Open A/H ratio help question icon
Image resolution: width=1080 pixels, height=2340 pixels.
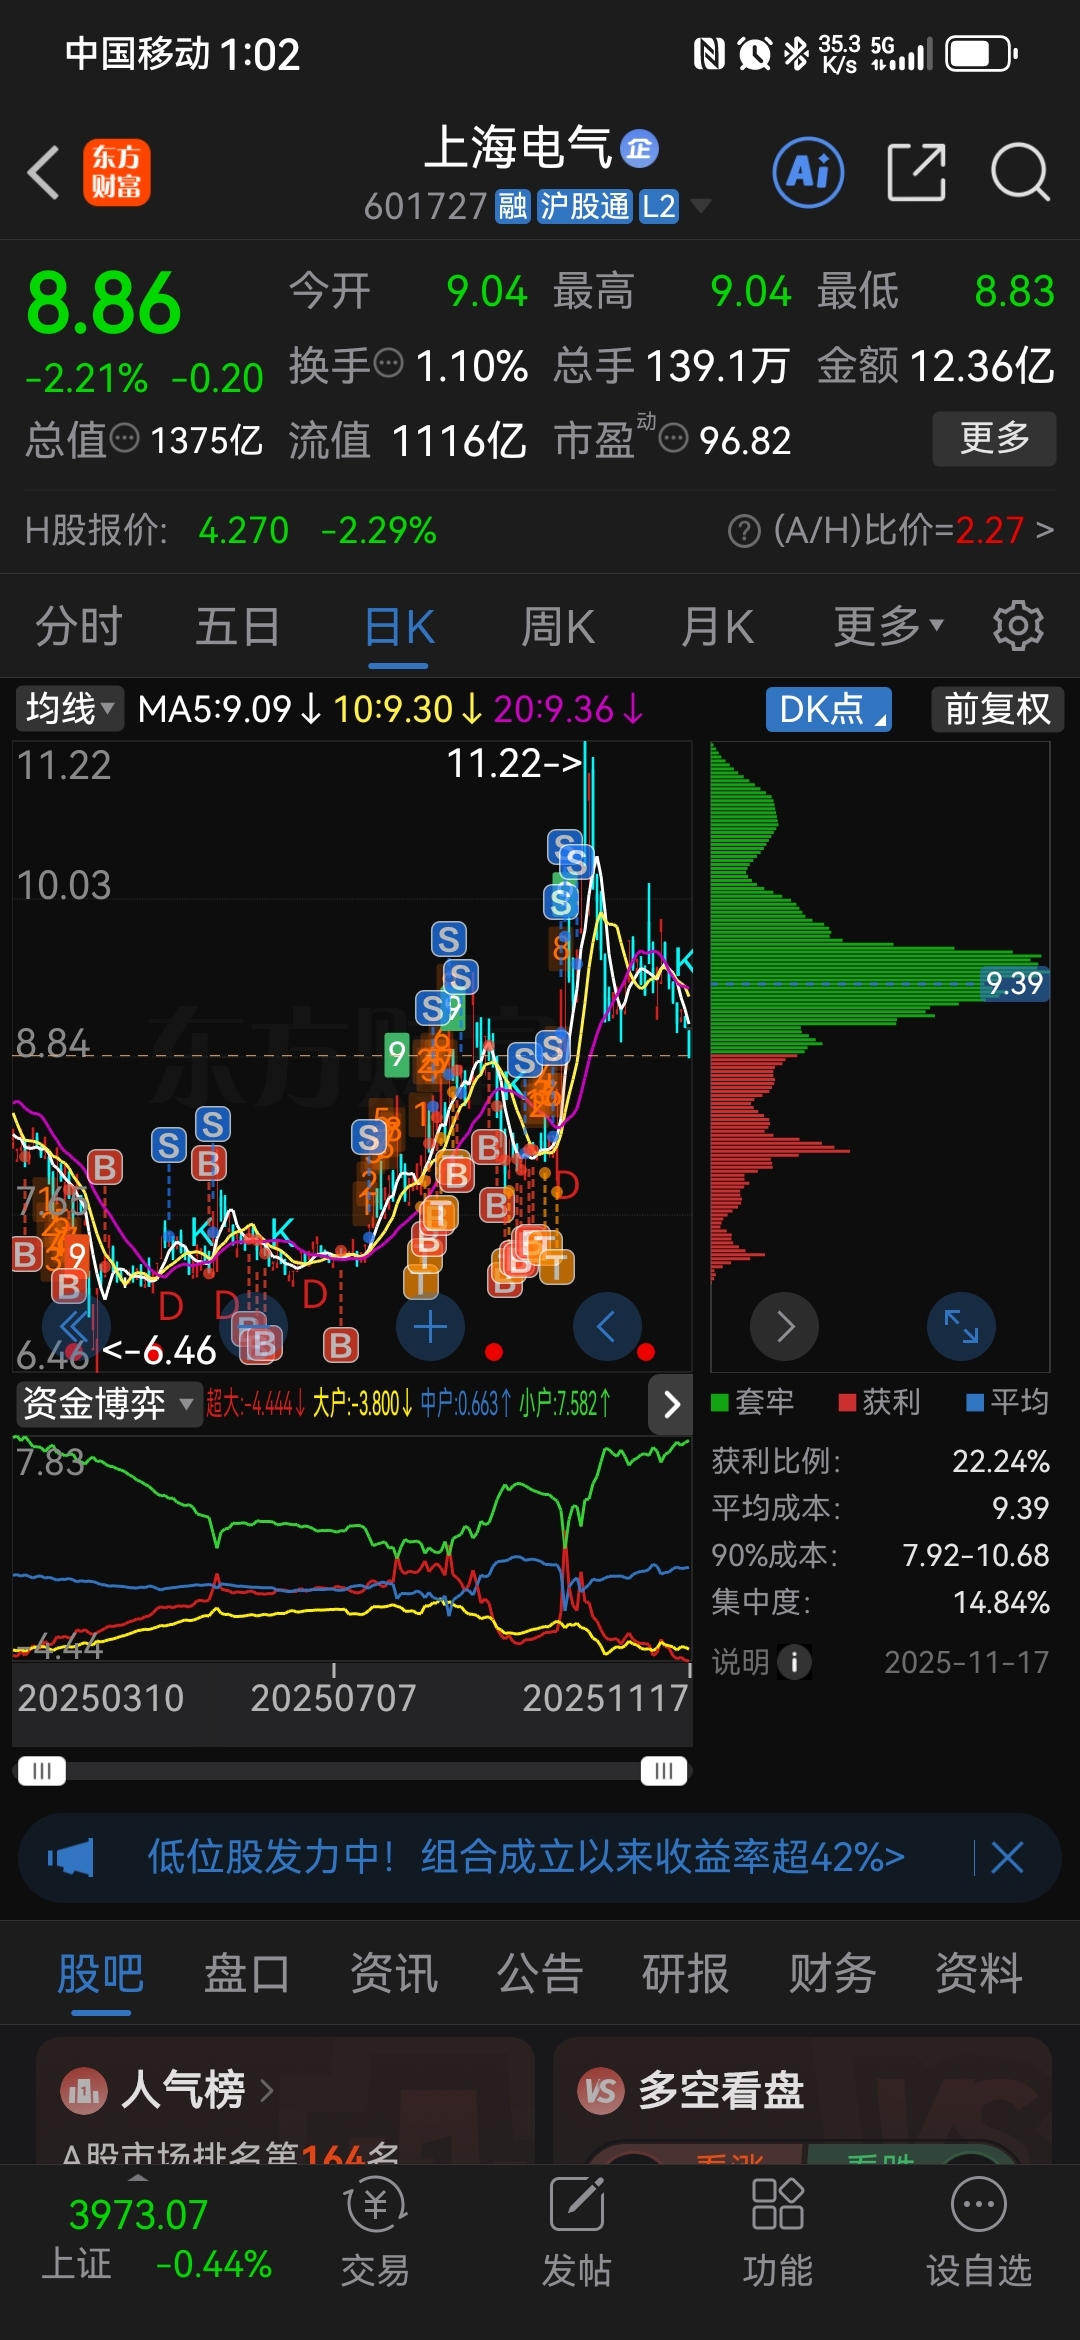[744, 531]
